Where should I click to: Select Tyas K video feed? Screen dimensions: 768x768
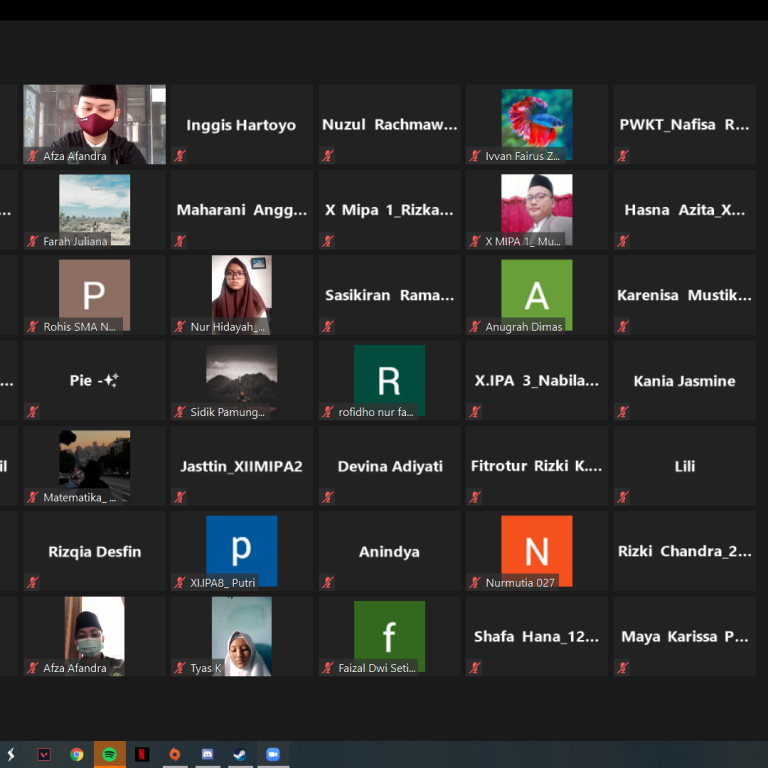coord(241,636)
